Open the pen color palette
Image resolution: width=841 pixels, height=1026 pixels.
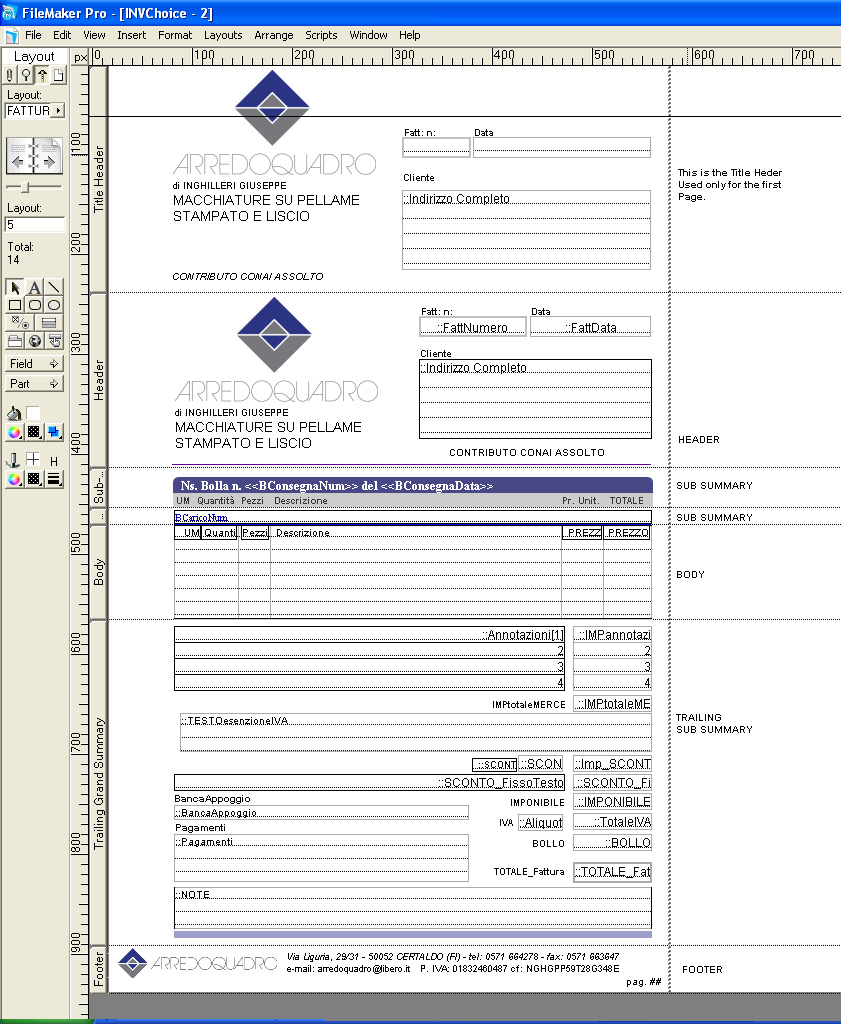pos(14,479)
